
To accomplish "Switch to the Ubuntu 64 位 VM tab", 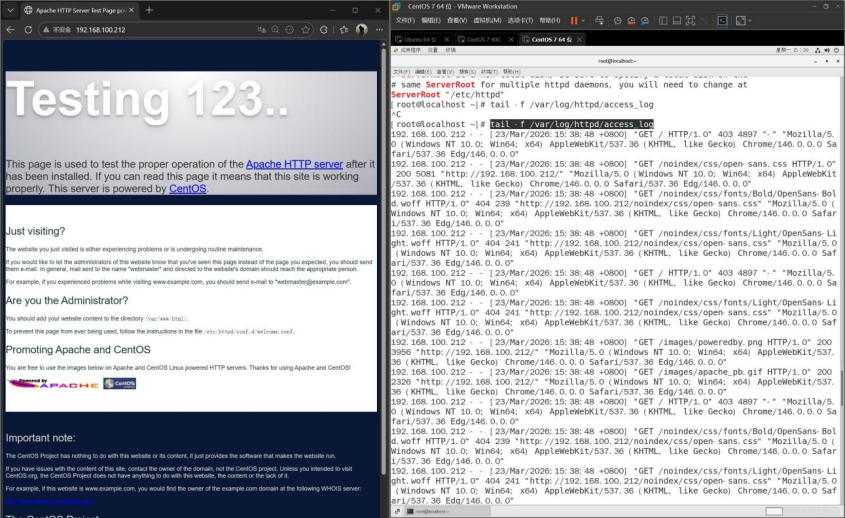I will pyautogui.click(x=420, y=39).
